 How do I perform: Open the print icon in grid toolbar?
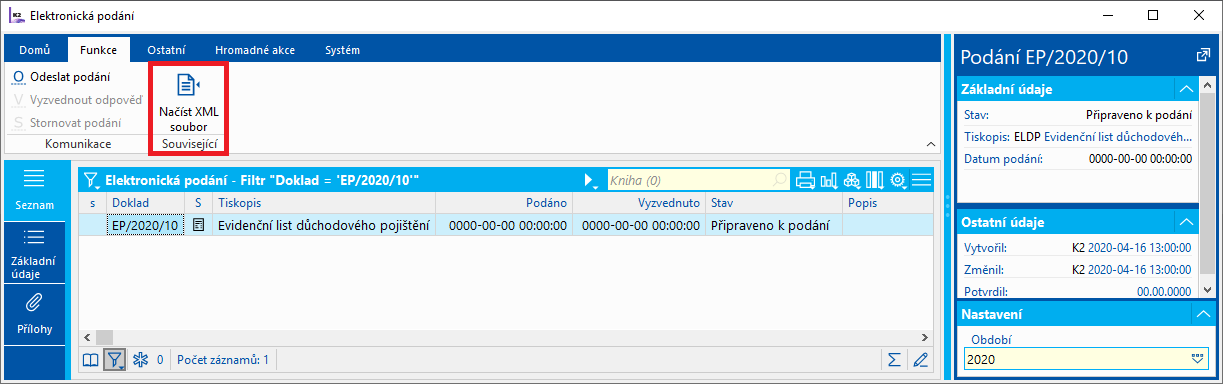806,180
